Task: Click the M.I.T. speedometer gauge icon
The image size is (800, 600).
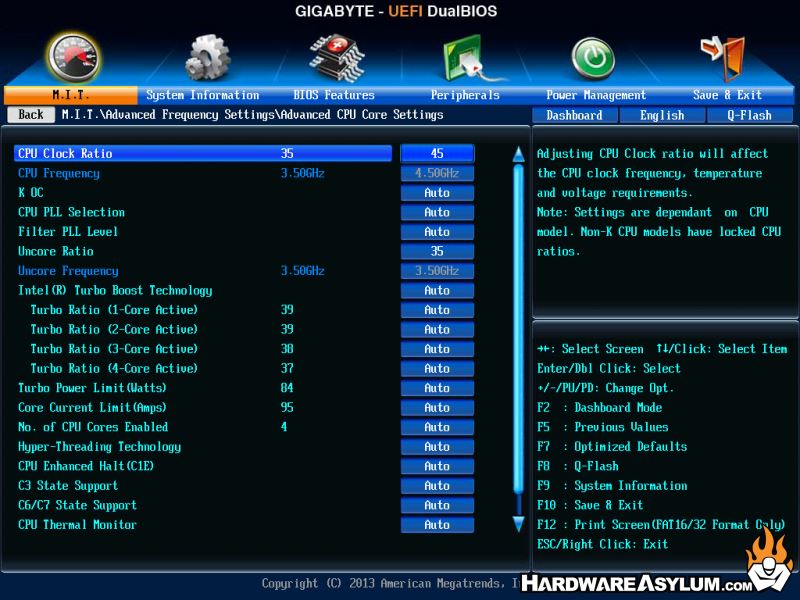Action: (x=74, y=56)
